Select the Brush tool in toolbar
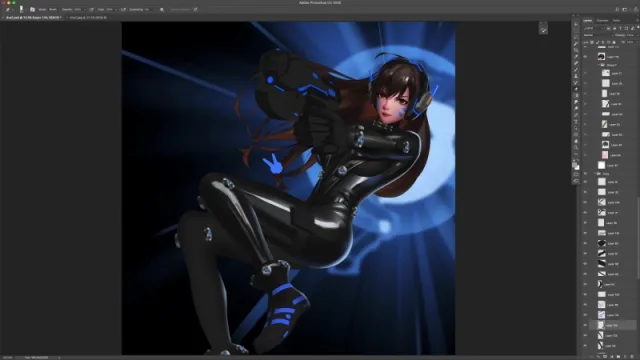 click(576, 69)
